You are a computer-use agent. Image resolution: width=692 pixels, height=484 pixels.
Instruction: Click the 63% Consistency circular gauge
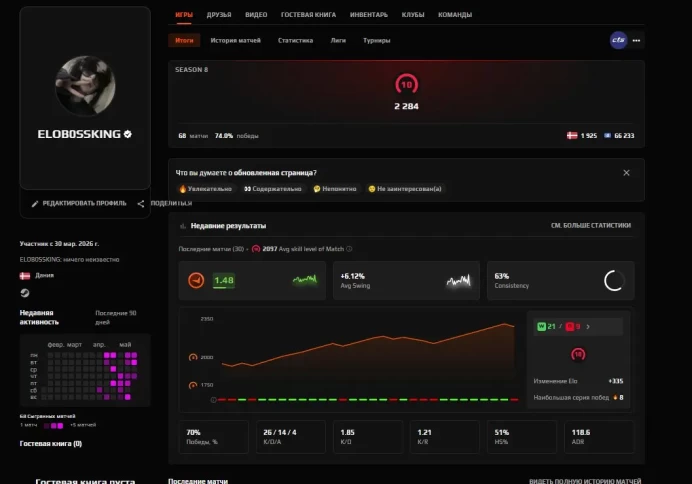tap(614, 281)
